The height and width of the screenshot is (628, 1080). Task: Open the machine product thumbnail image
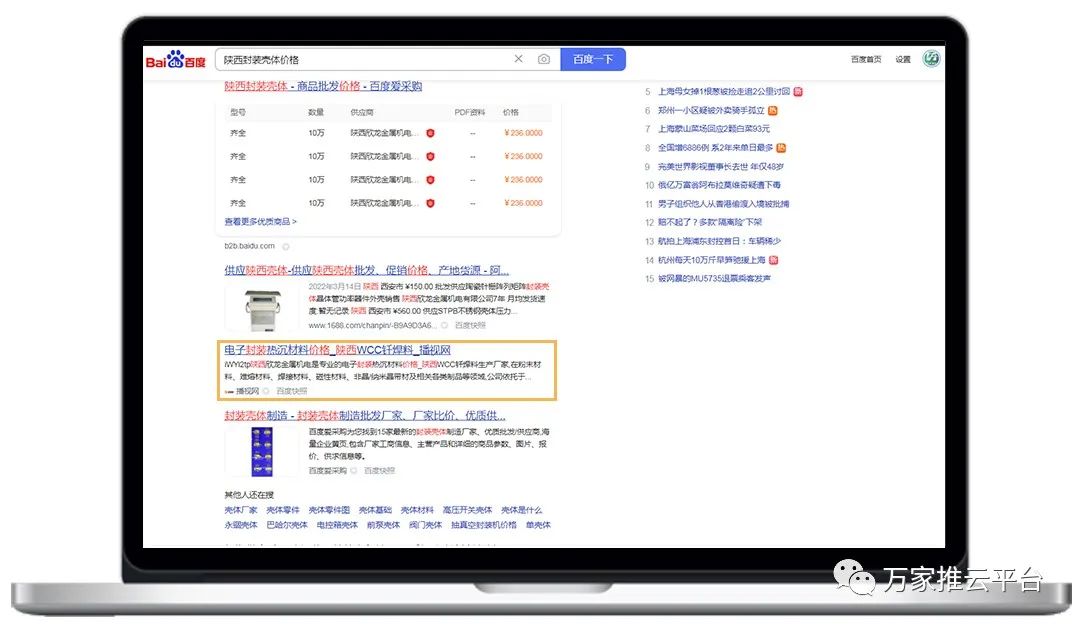tap(261, 308)
